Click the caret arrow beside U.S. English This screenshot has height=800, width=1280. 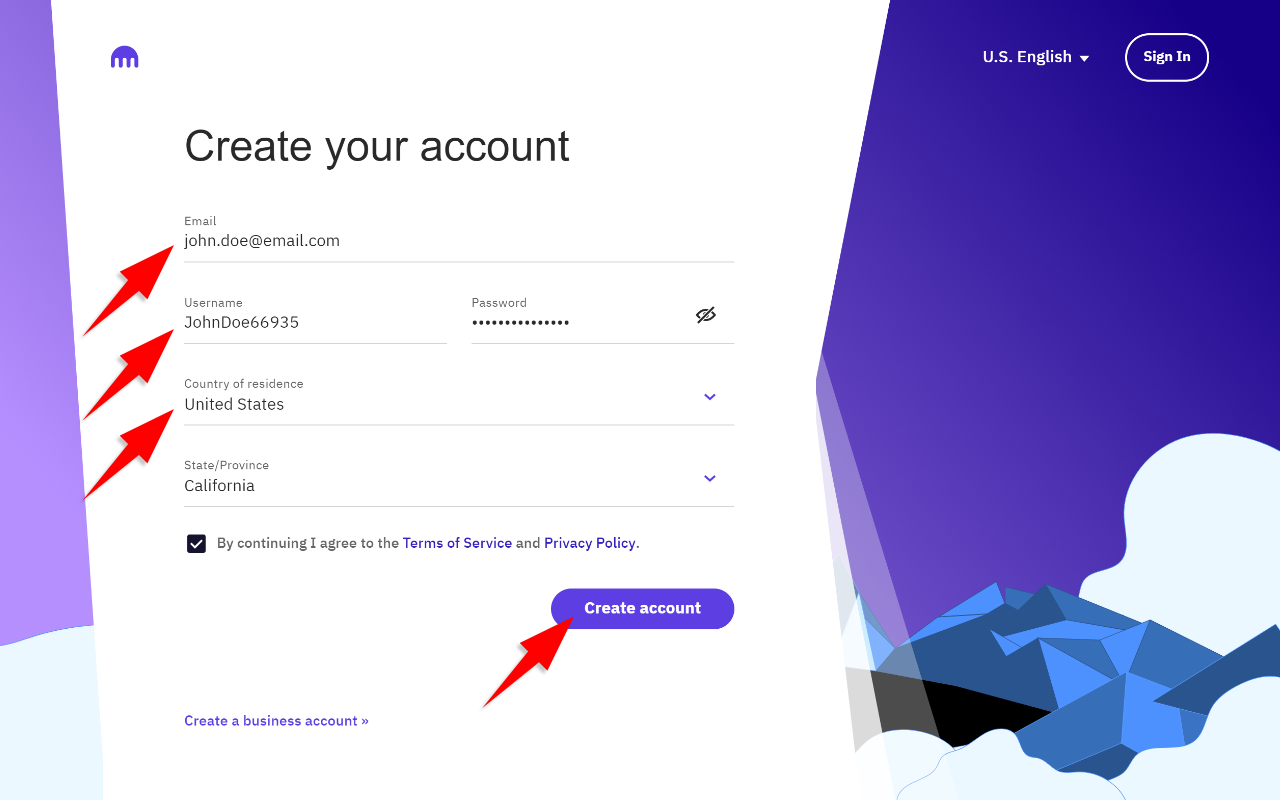[x=1084, y=58]
